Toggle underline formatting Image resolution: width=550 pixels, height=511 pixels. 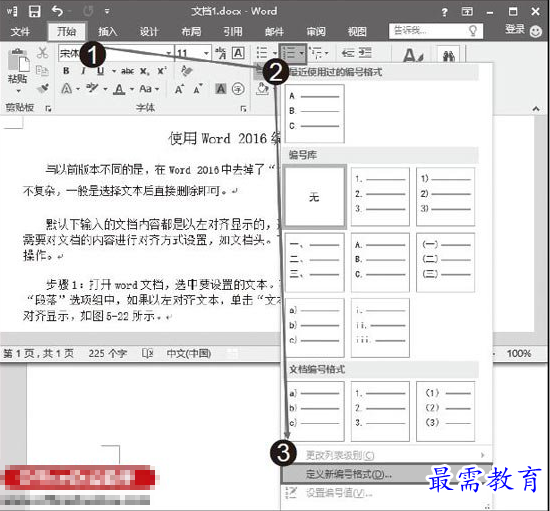(100, 71)
